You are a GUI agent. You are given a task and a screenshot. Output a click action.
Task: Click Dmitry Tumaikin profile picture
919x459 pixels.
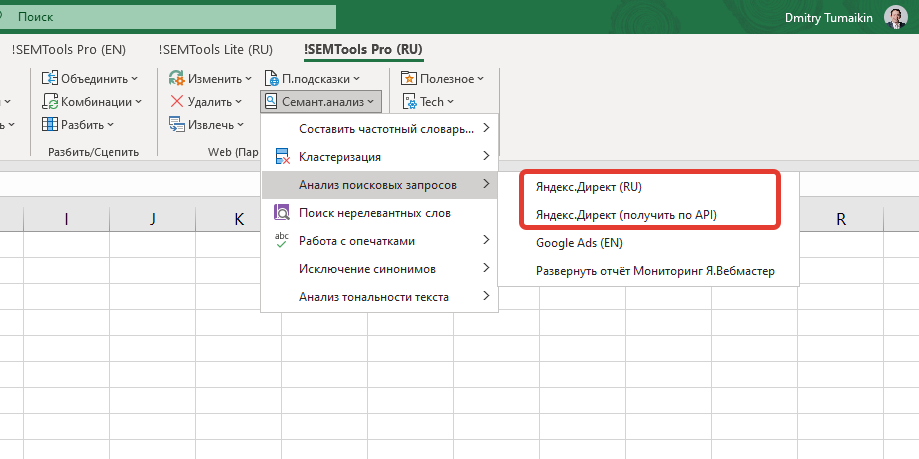(896, 18)
